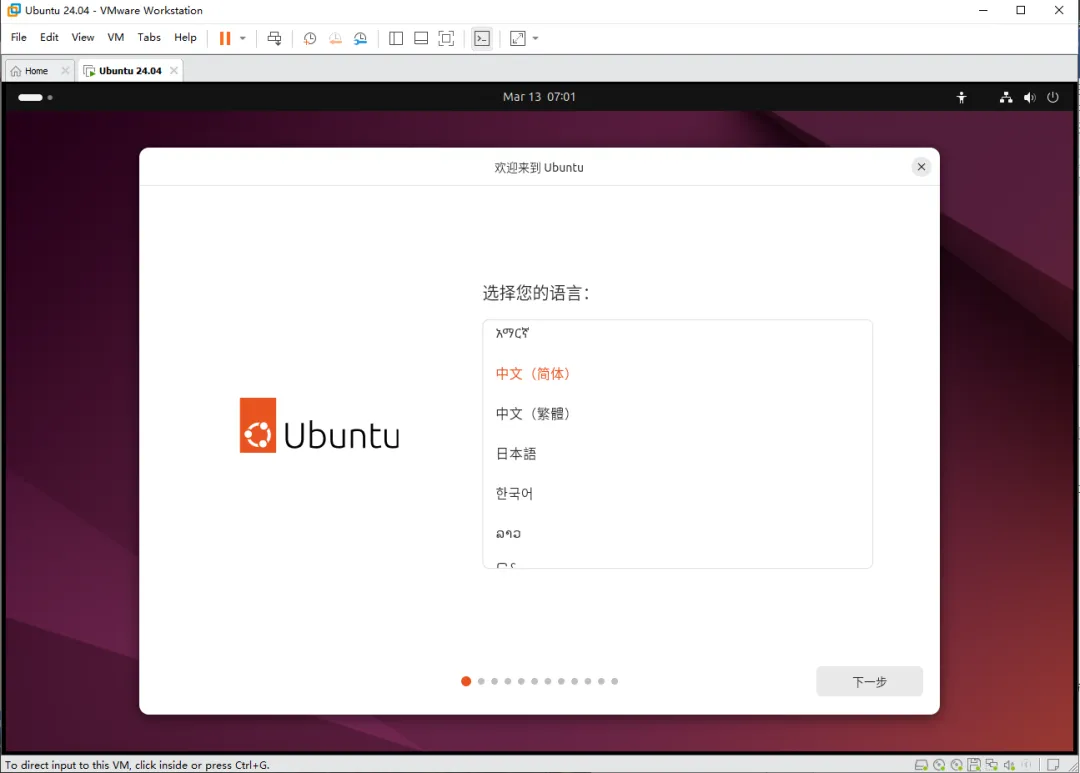Click the VMware Workstation title icon
The width and height of the screenshot is (1080, 773).
14,10
